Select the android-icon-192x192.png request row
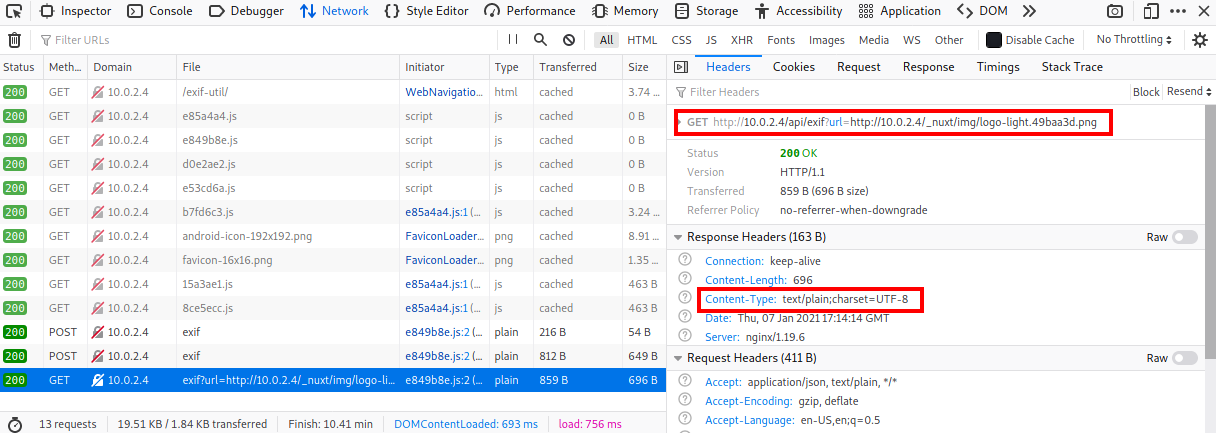1216x433 pixels. pos(333,236)
